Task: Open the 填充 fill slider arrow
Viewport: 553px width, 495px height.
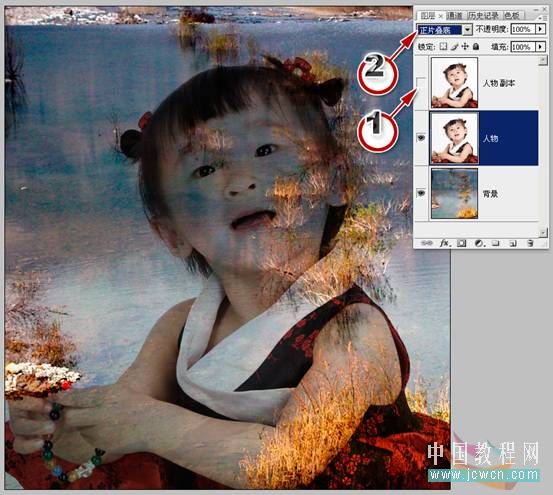Action: coord(540,47)
